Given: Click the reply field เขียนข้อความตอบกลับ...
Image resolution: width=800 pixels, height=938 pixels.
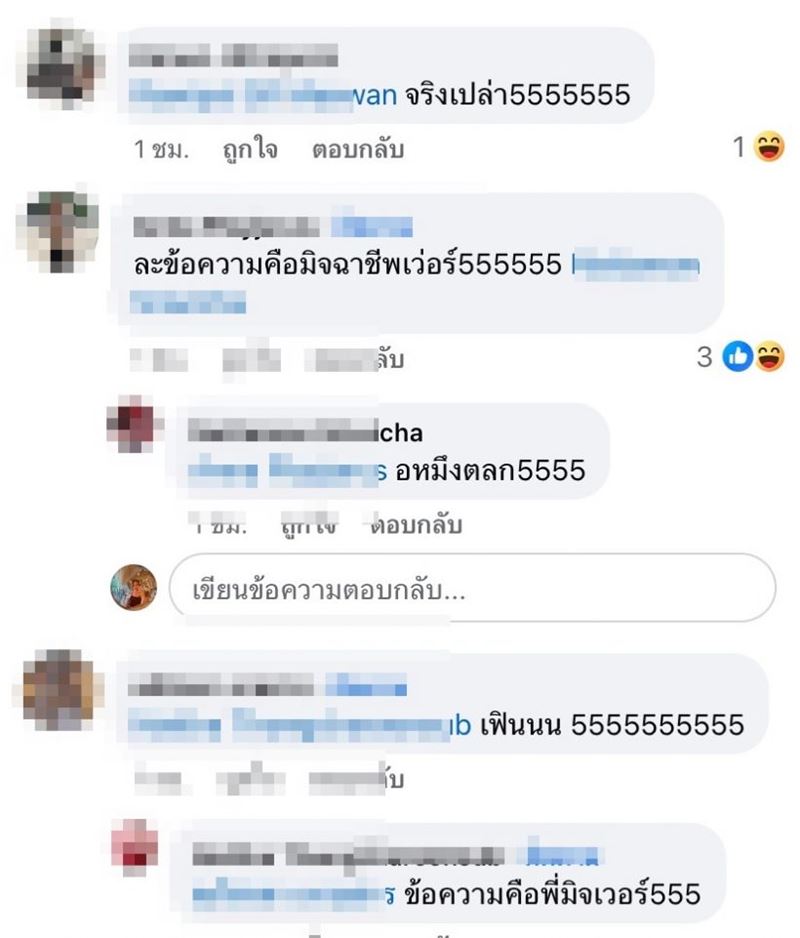Looking at the screenshot, I should [x=473, y=587].
